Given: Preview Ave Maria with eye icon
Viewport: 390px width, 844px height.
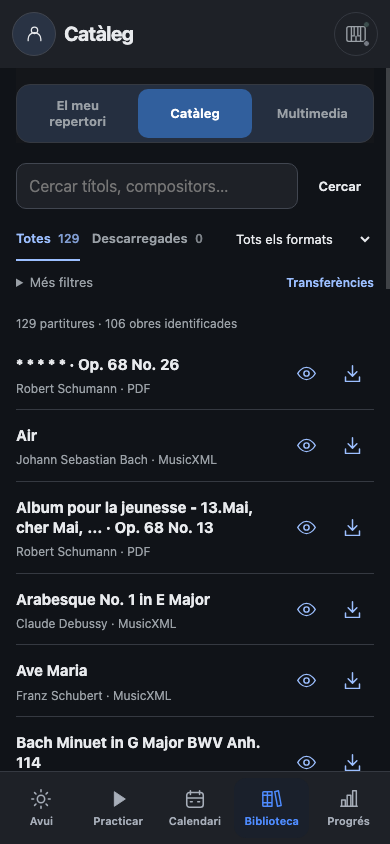Looking at the screenshot, I should pyautogui.click(x=307, y=681).
